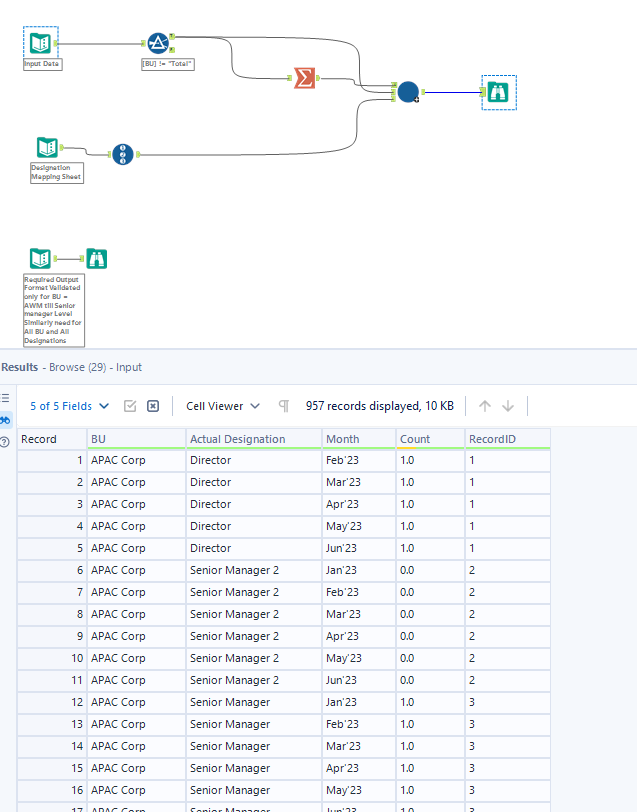Open the Cell Viewer dropdown
This screenshot has width=637, height=812.
click(223, 406)
